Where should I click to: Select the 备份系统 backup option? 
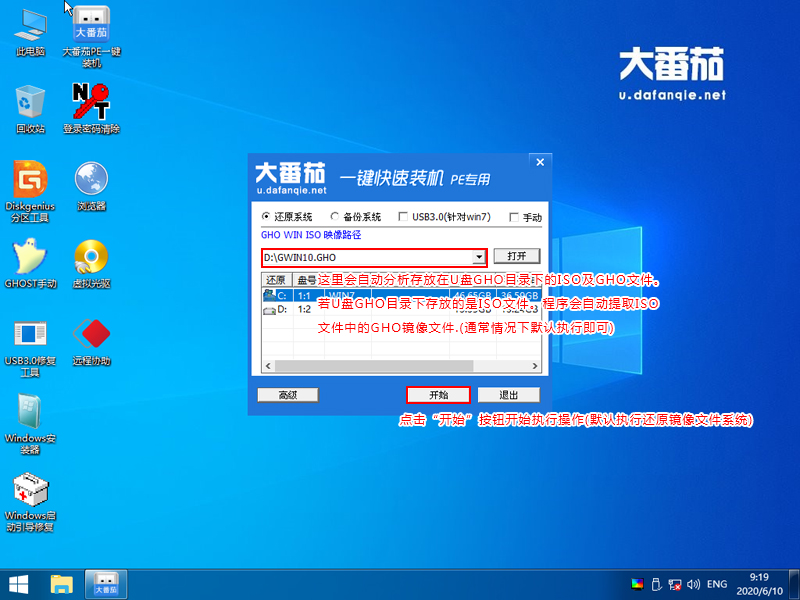333,219
